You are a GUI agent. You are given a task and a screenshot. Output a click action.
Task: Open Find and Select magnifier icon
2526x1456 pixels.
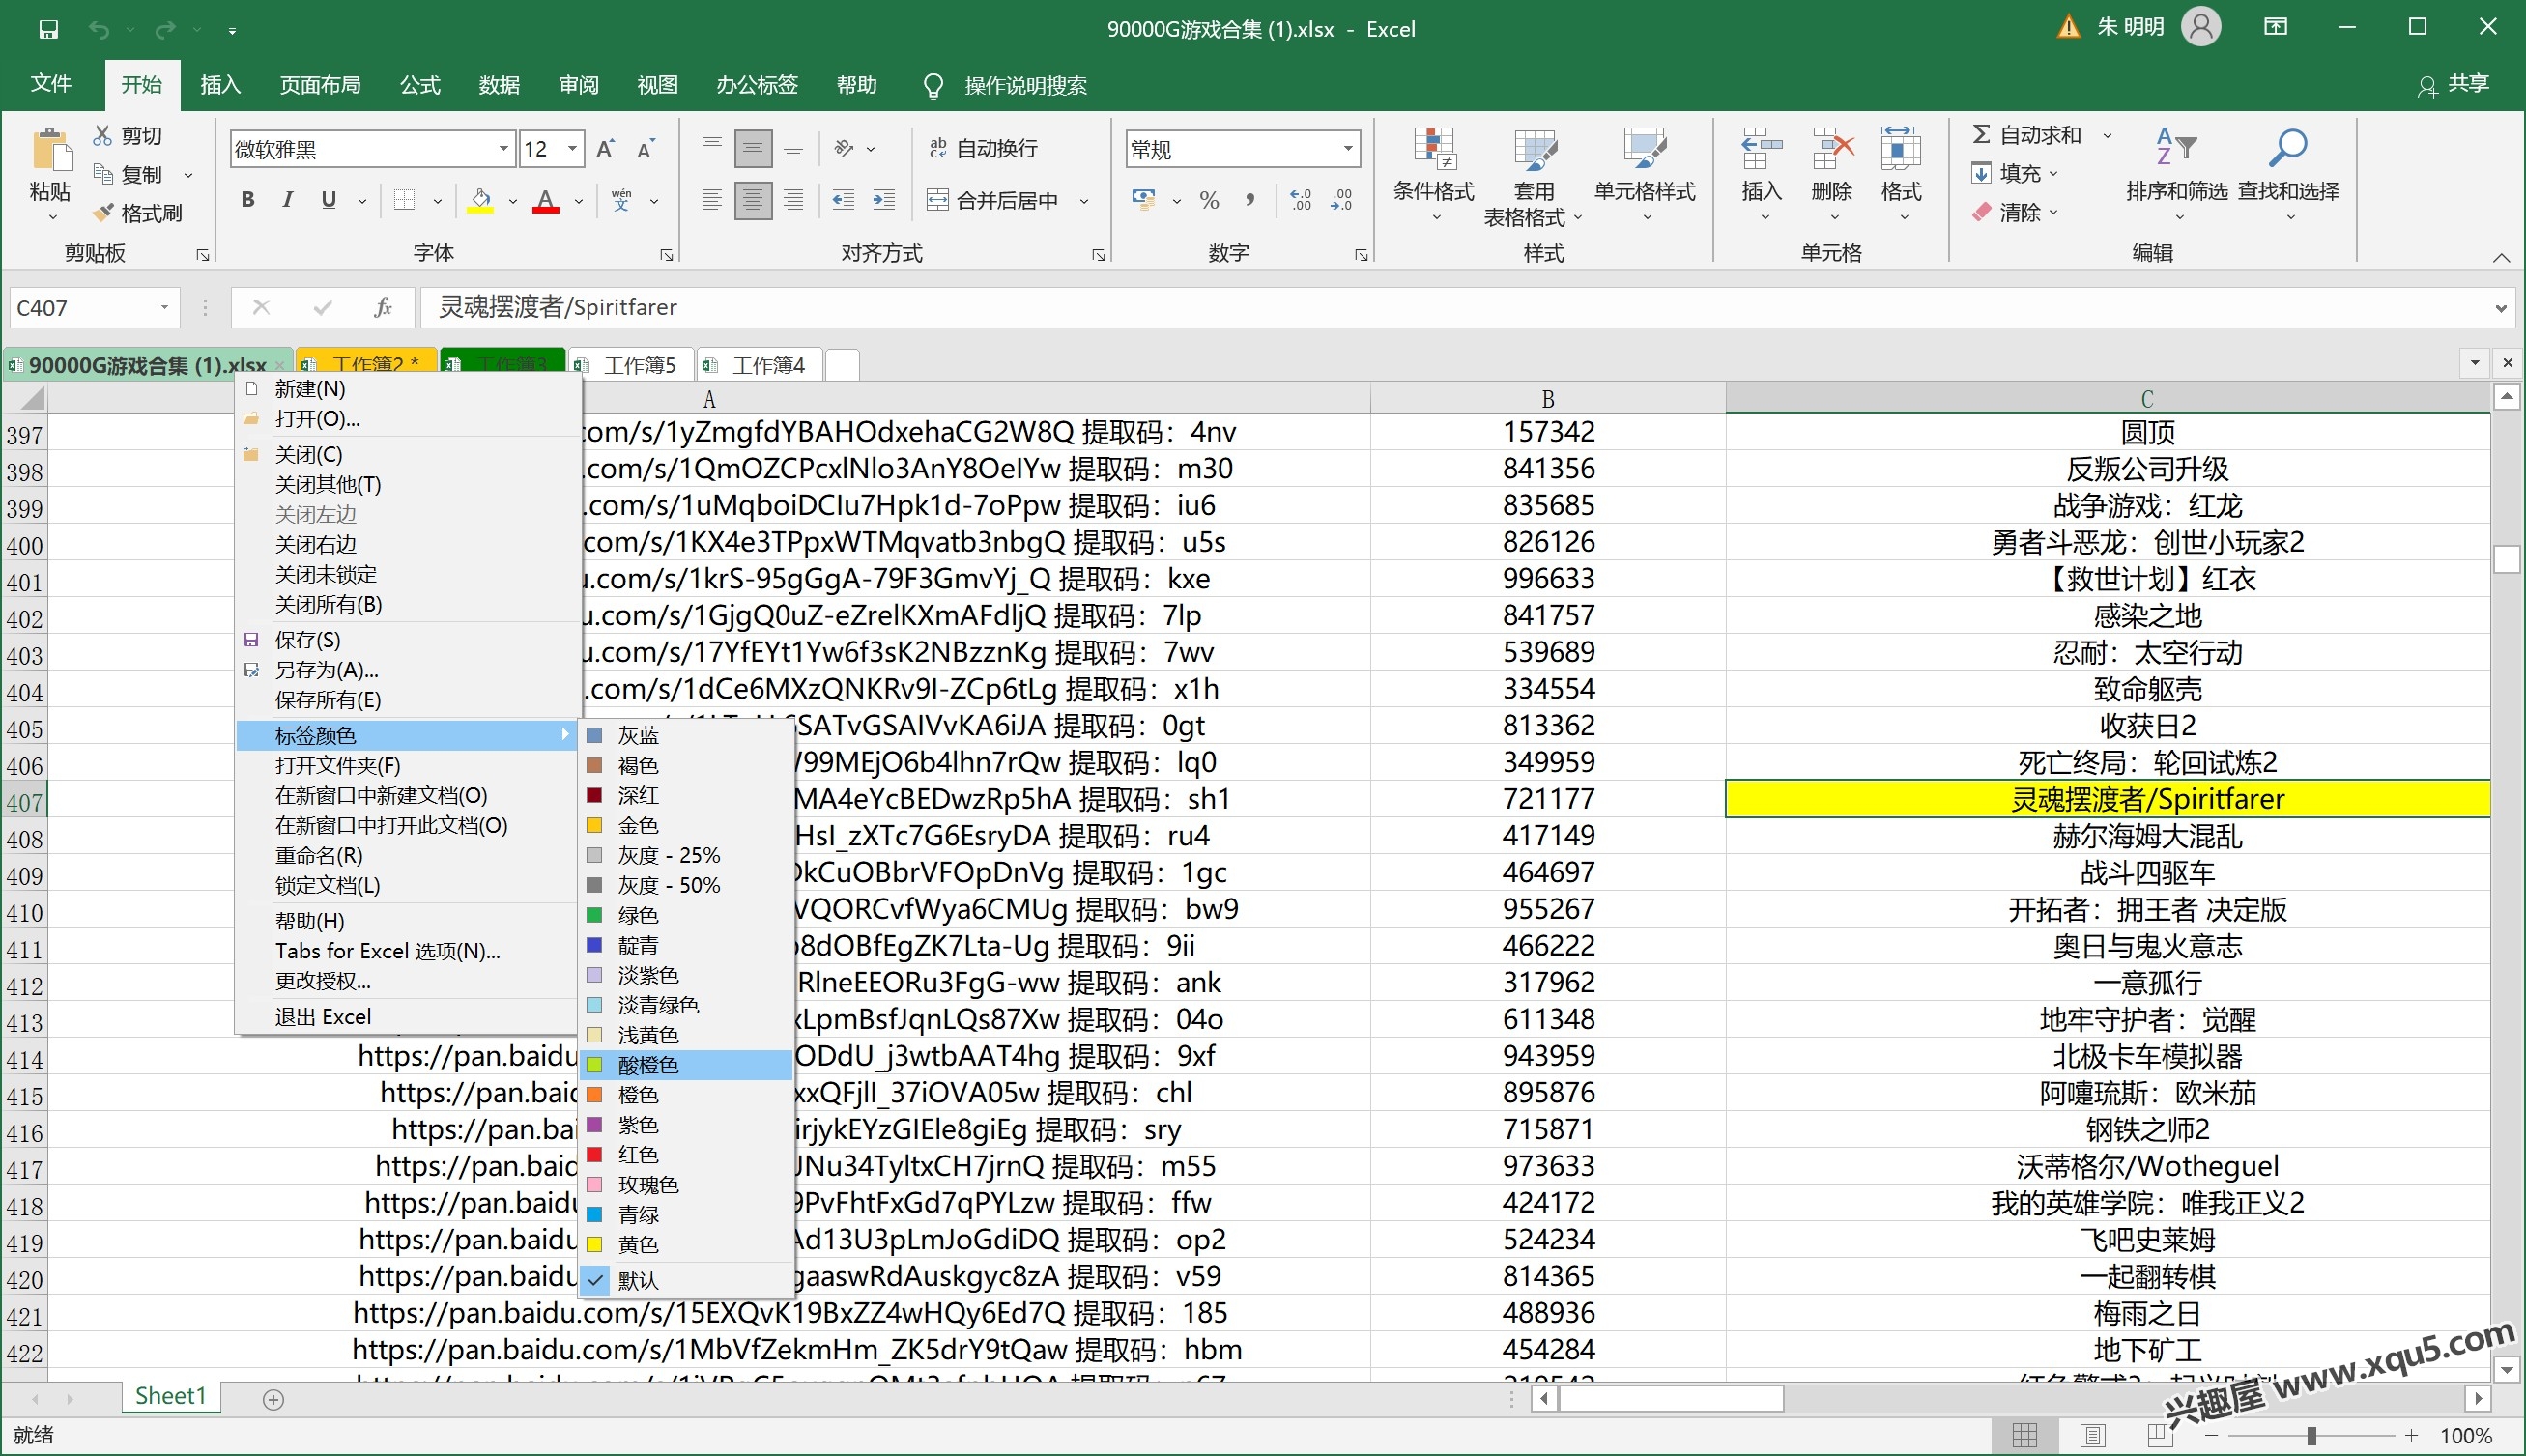pyautogui.click(x=2287, y=147)
